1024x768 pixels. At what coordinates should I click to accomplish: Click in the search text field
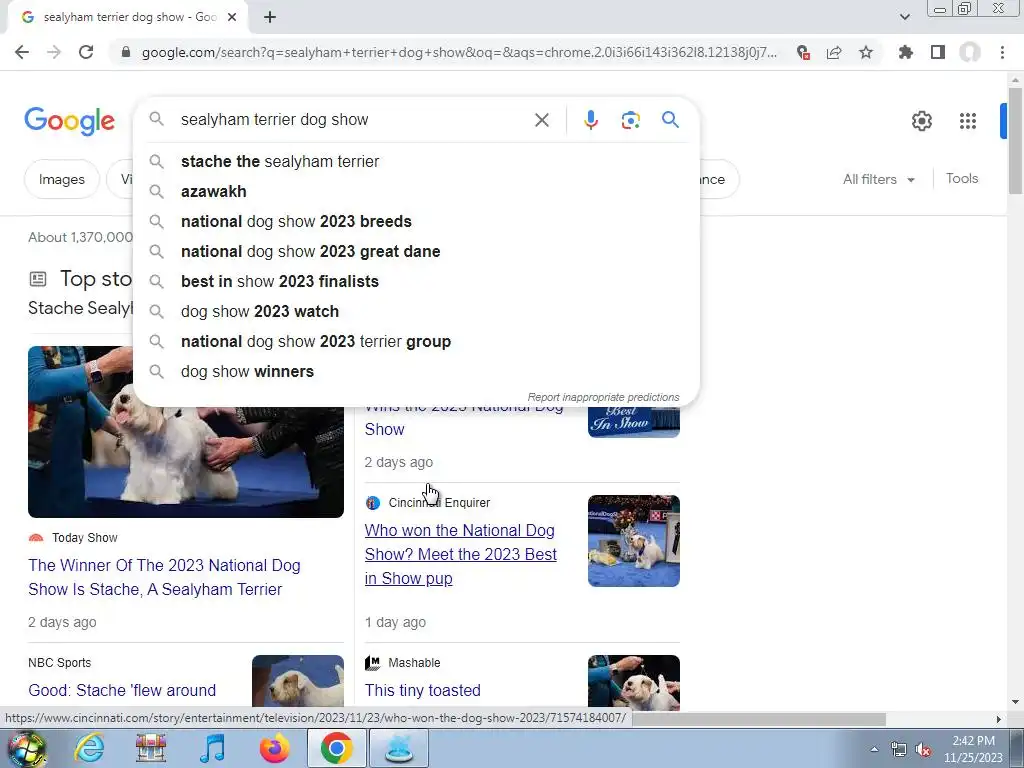(x=353, y=120)
